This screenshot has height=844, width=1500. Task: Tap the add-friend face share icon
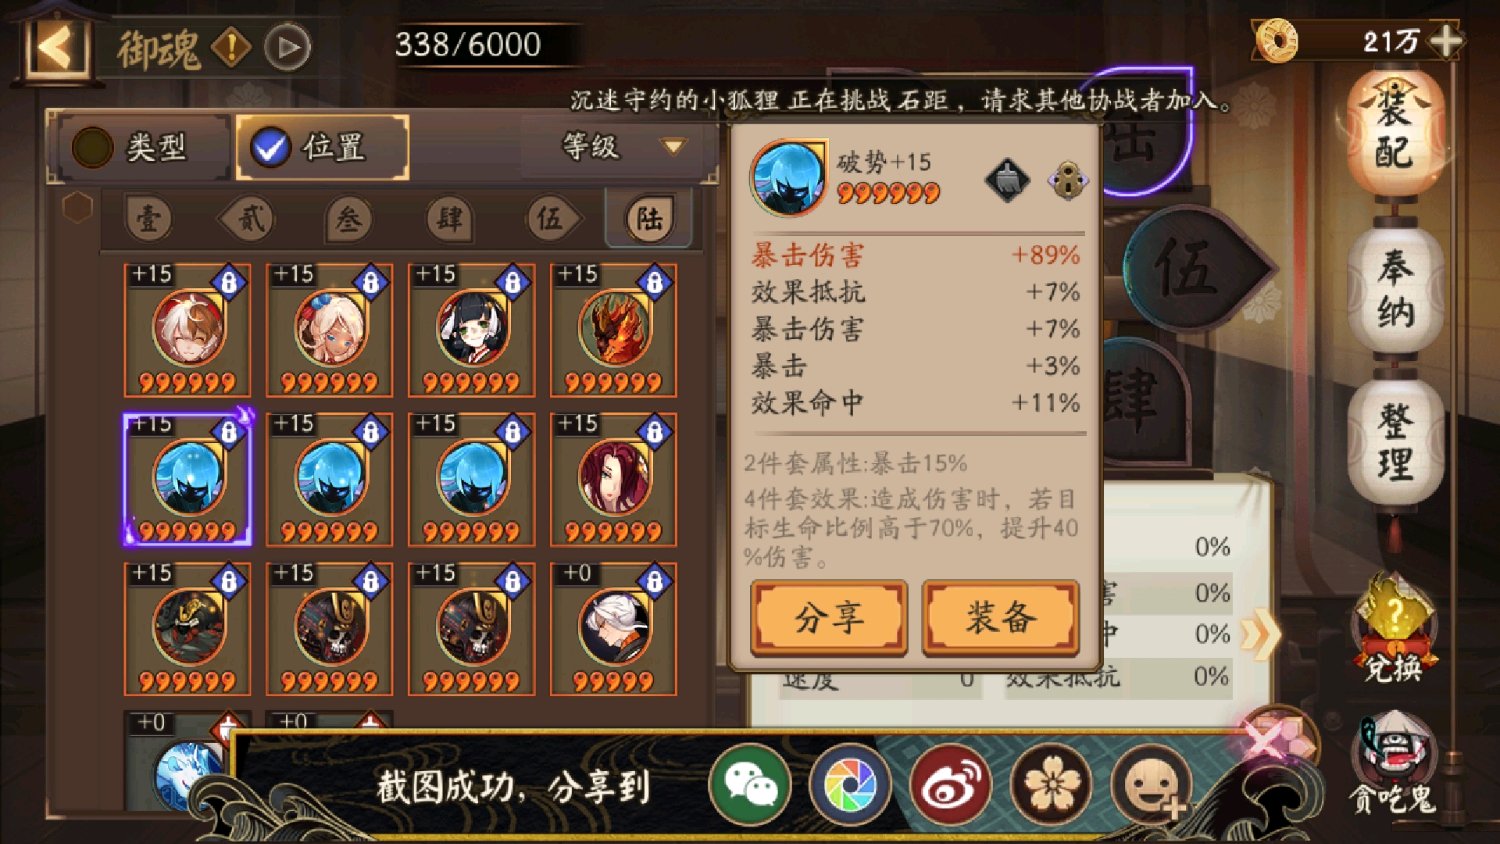[x=1151, y=784]
